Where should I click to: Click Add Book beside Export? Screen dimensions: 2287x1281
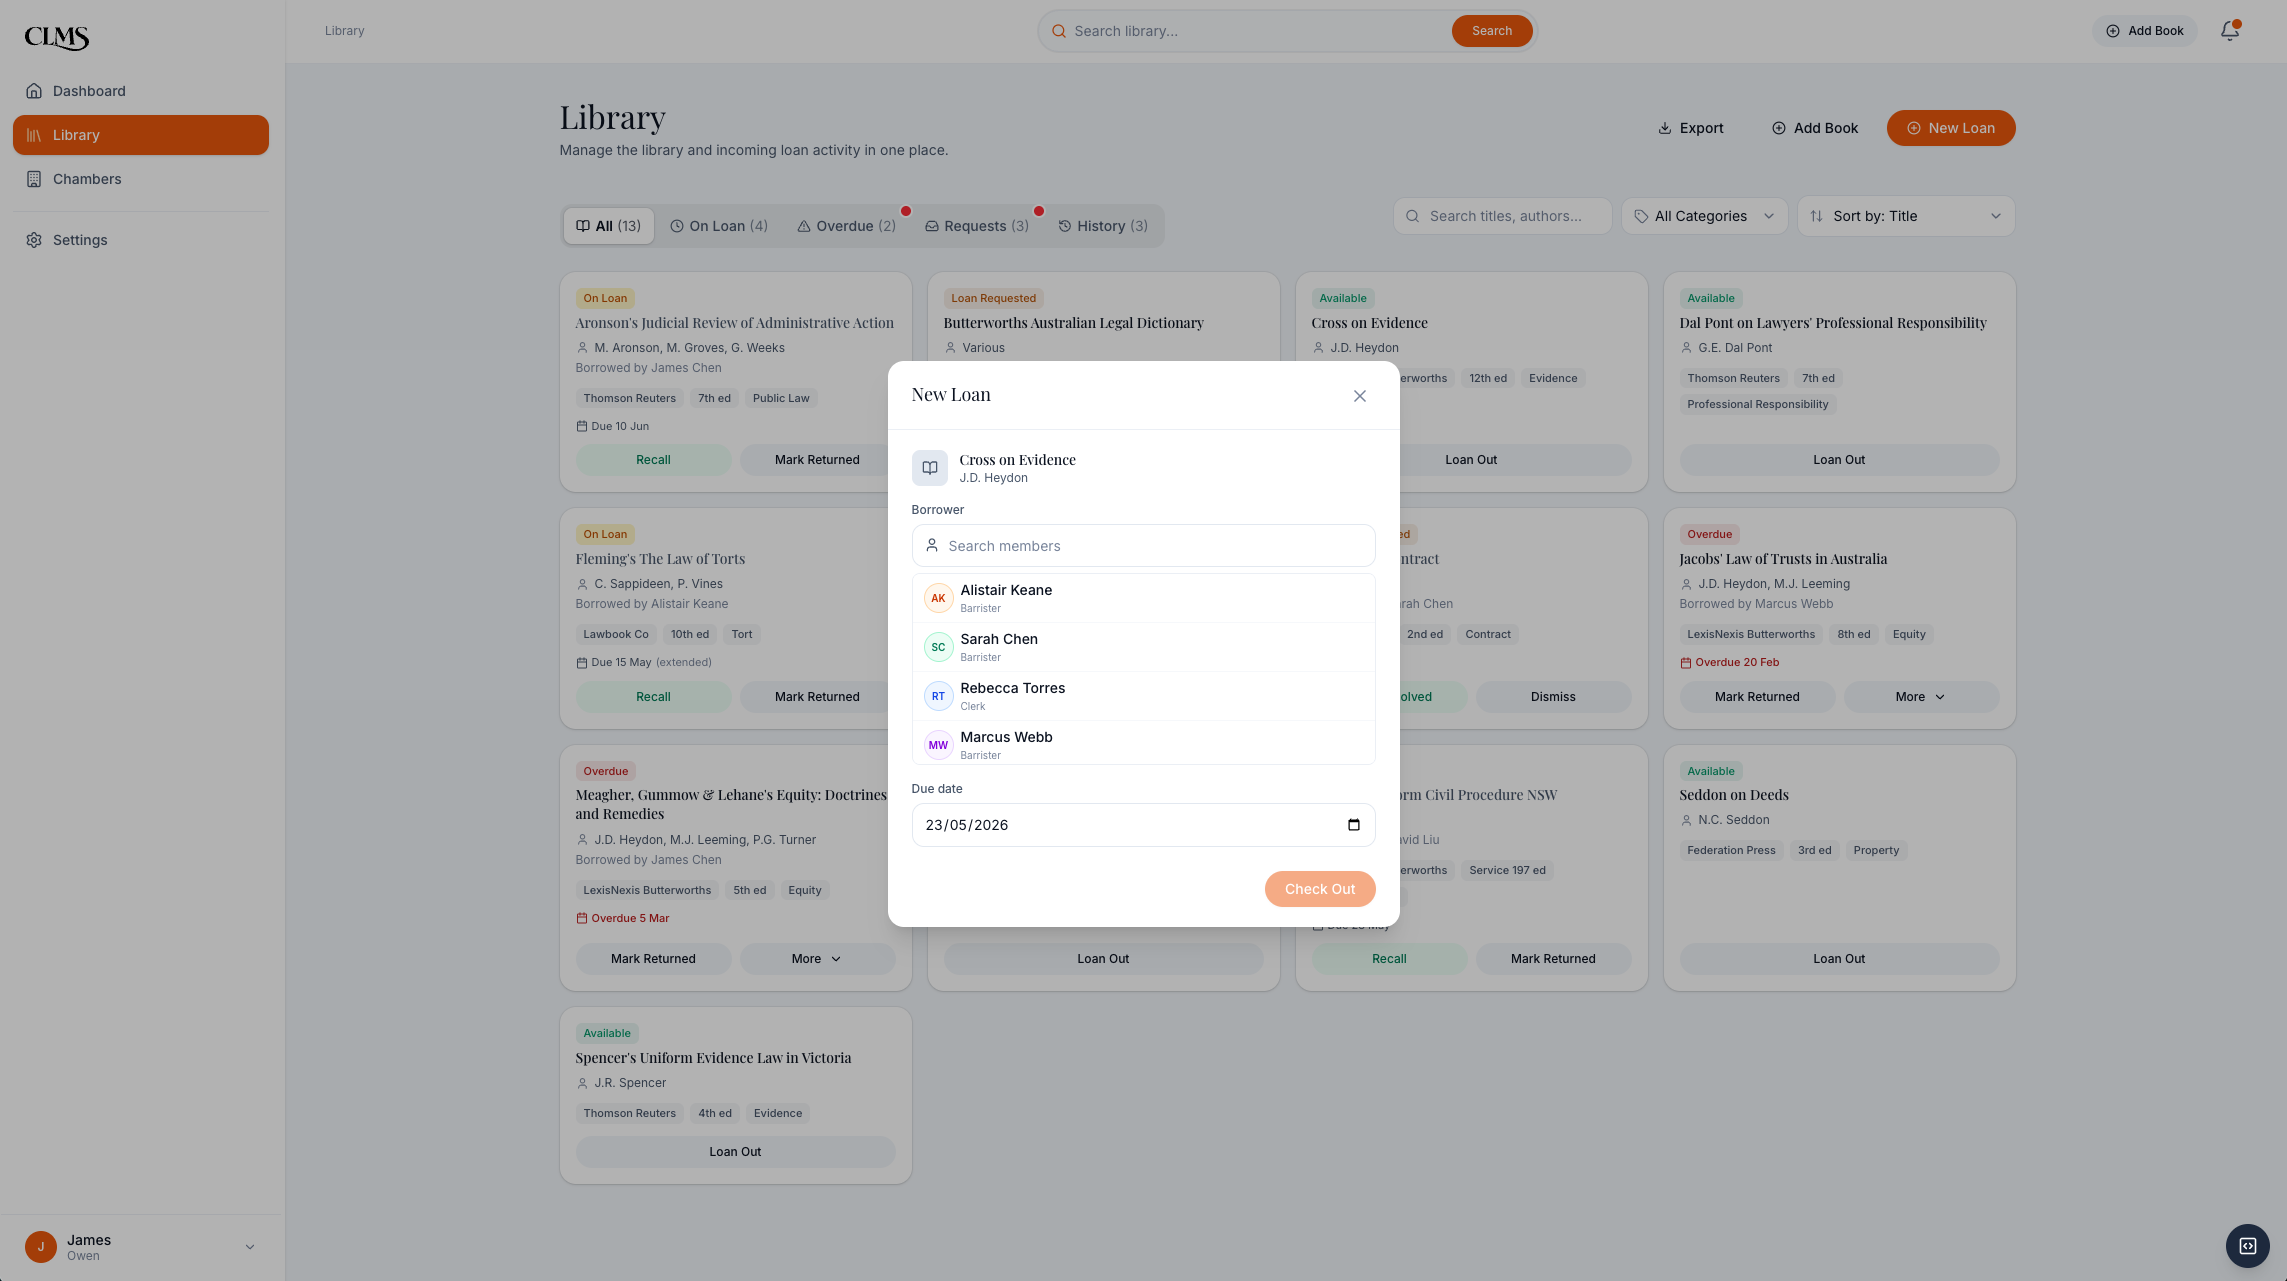[x=1814, y=128]
